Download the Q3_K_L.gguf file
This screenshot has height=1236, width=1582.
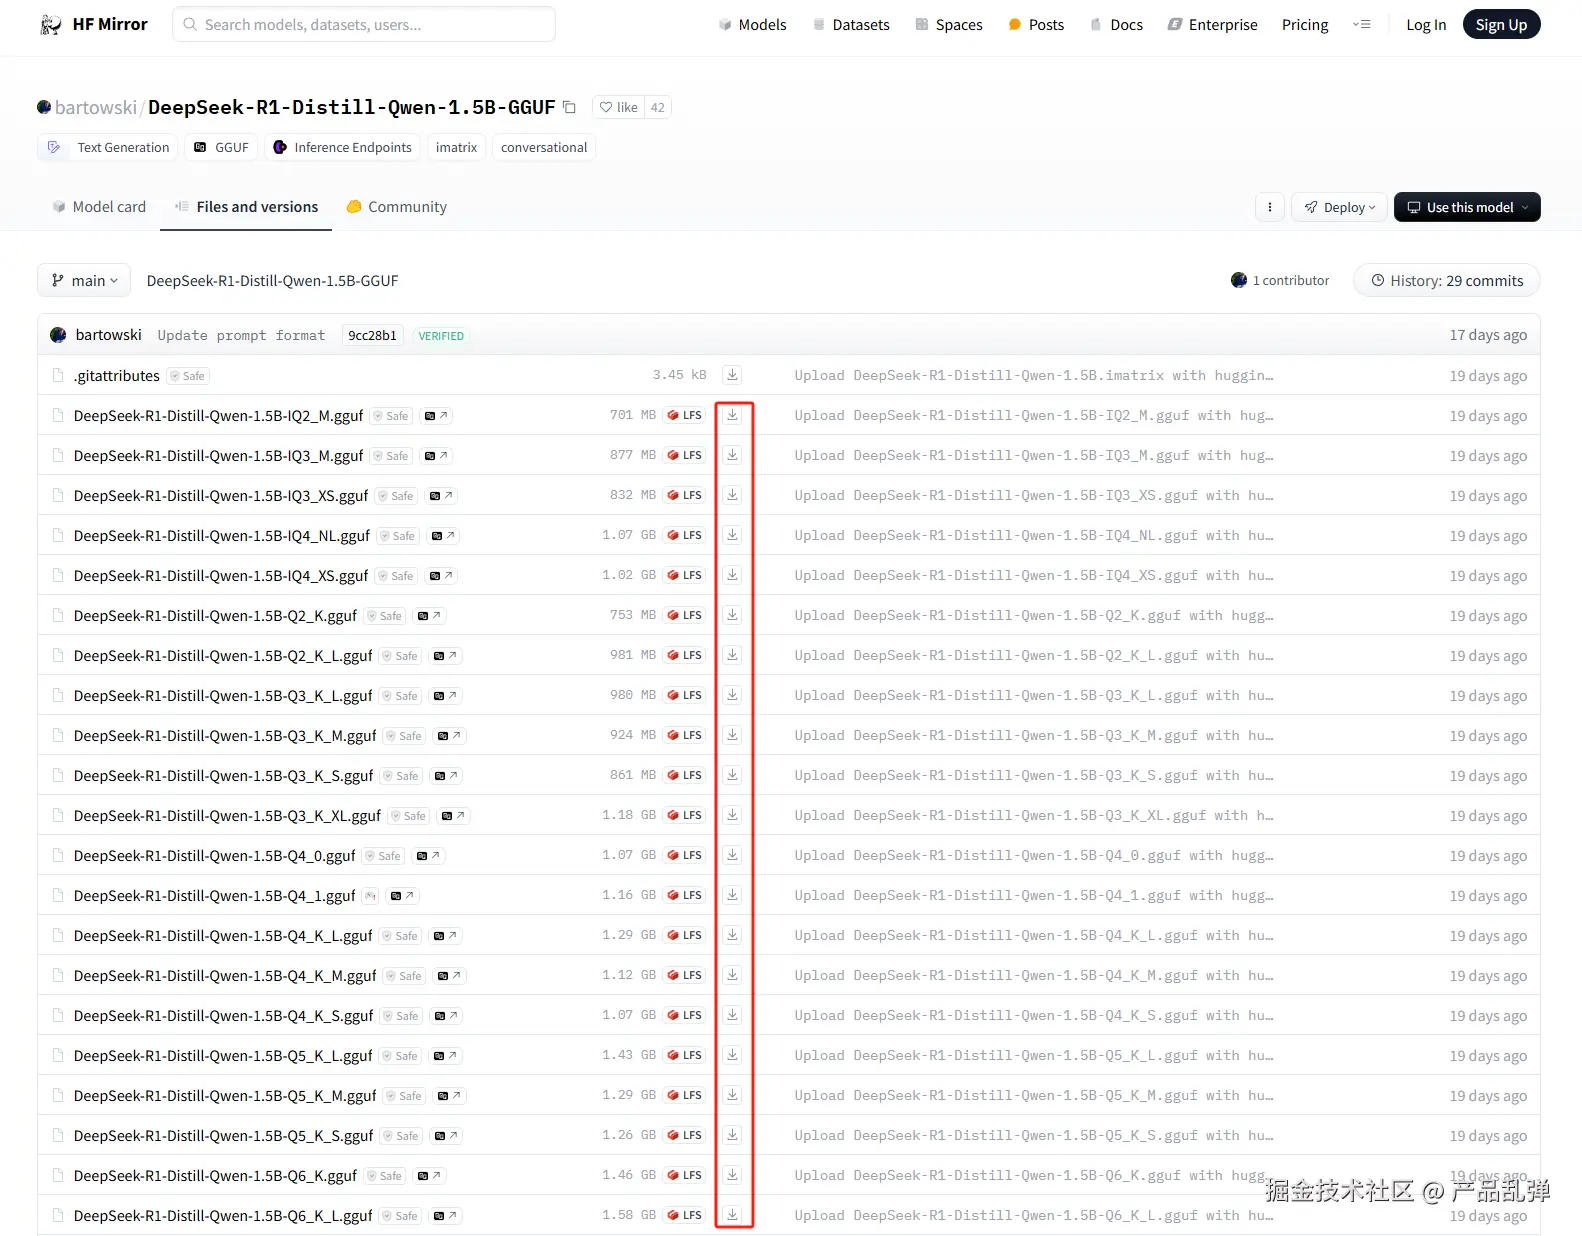click(732, 695)
